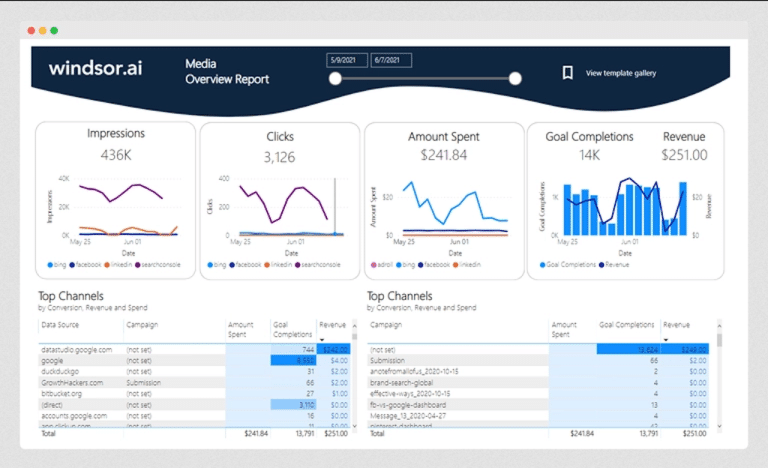Click the bookmark icon in the header
This screenshot has height=468, width=768.
point(567,73)
